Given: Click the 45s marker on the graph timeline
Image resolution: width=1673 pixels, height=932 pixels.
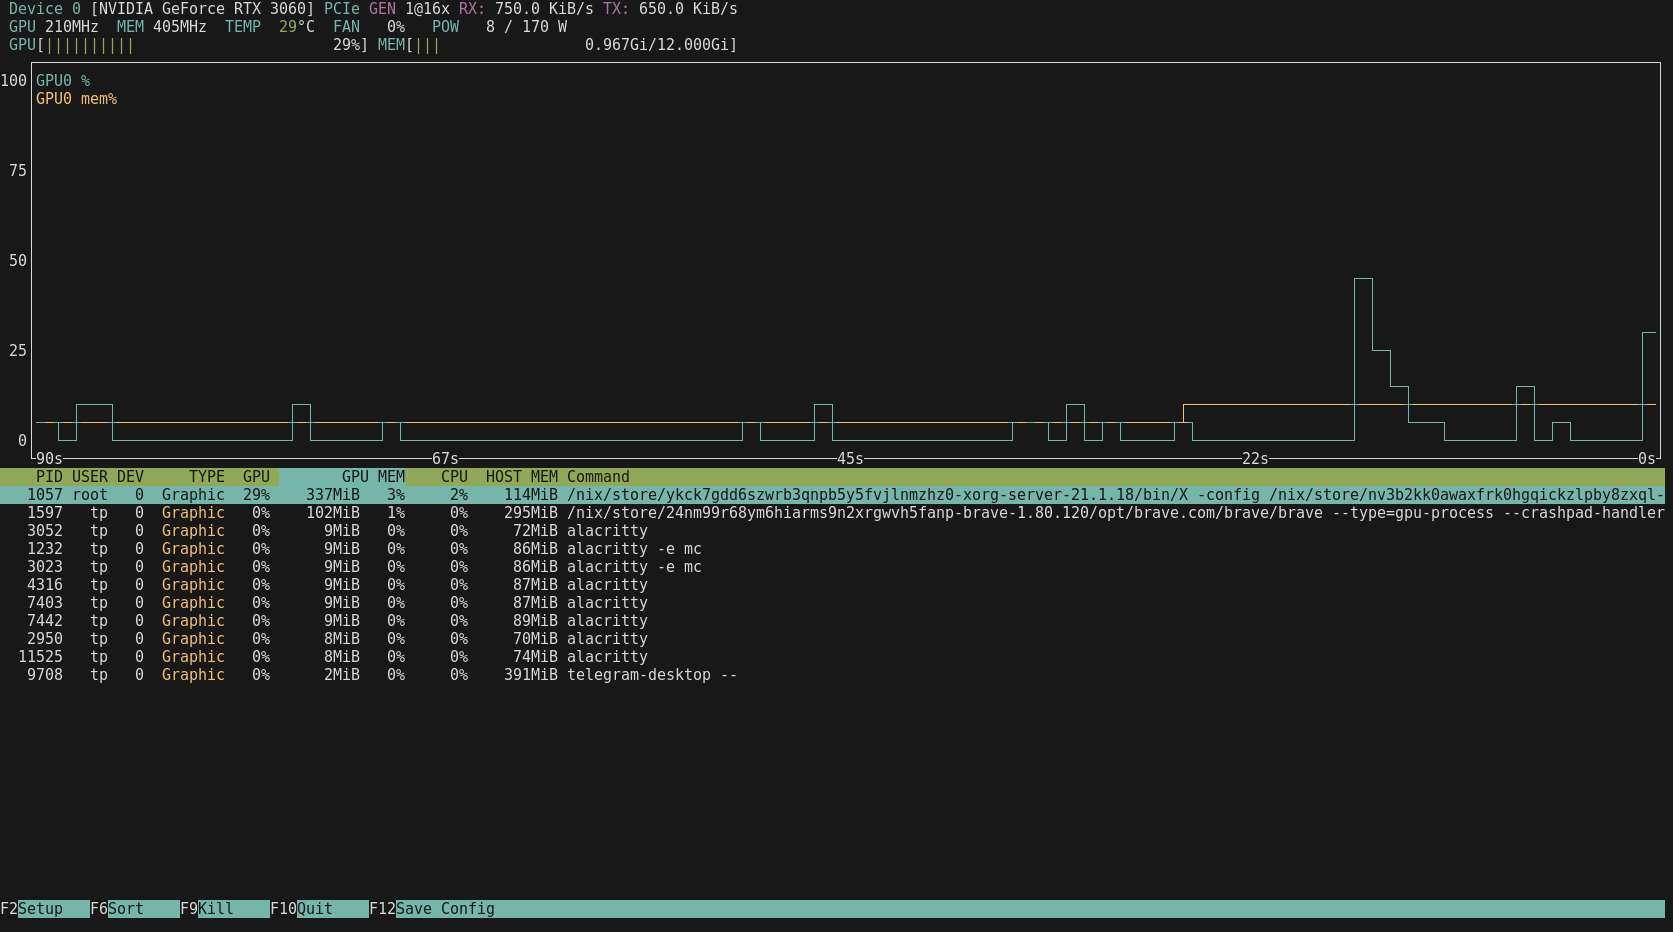Looking at the screenshot, I should pos(850,458).
